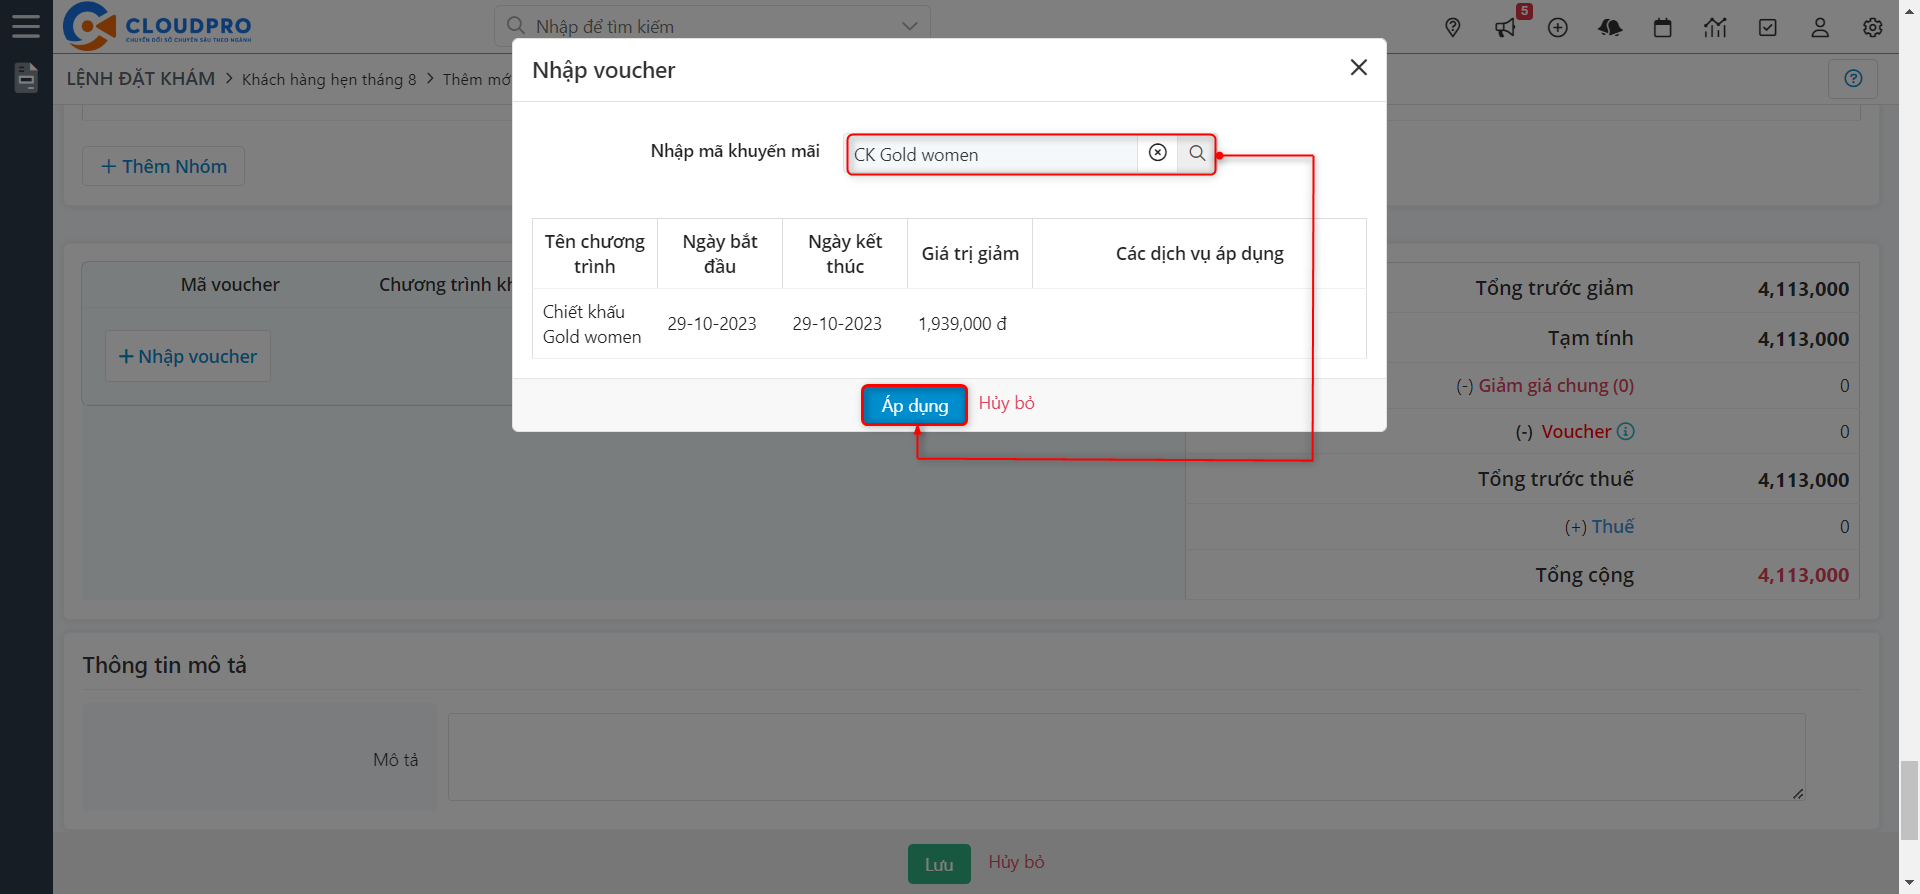Search the promo code with magnifier

pos(1197,153)
